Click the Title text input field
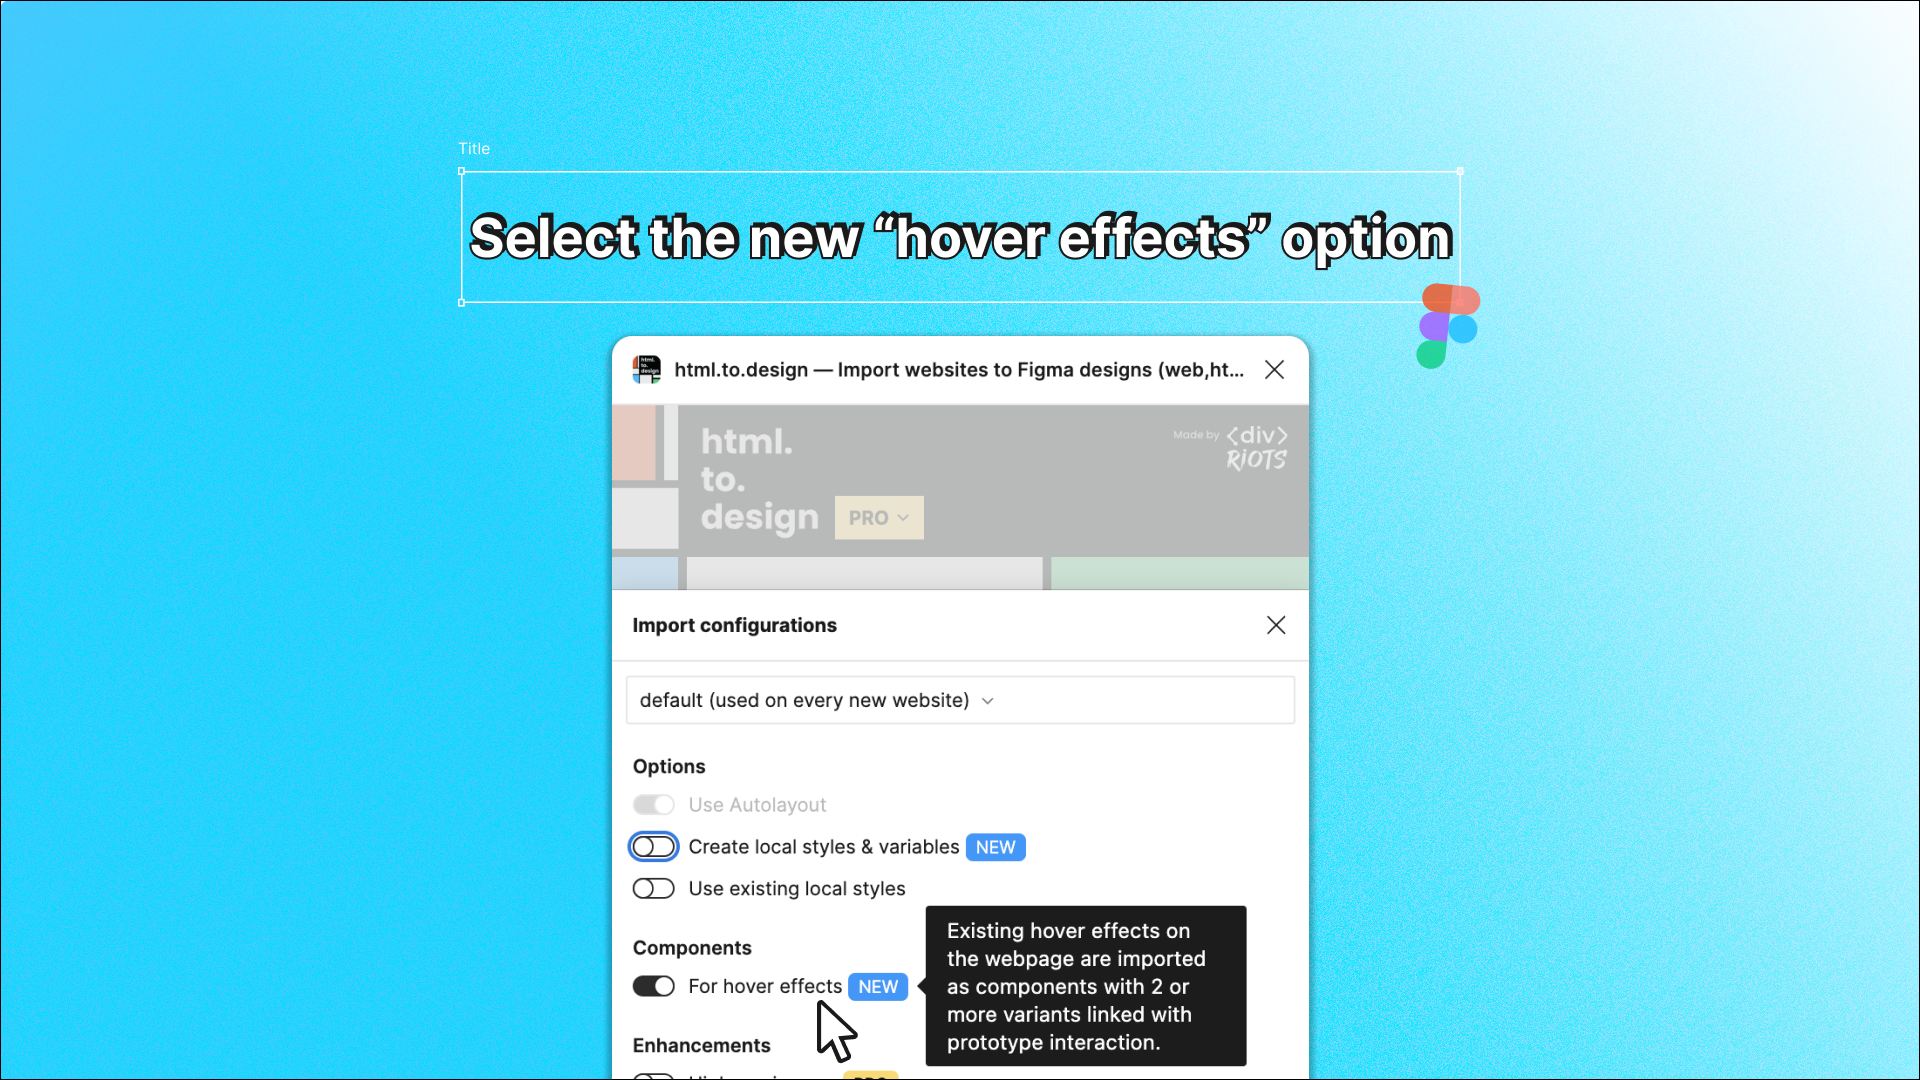 coord(960,237)
